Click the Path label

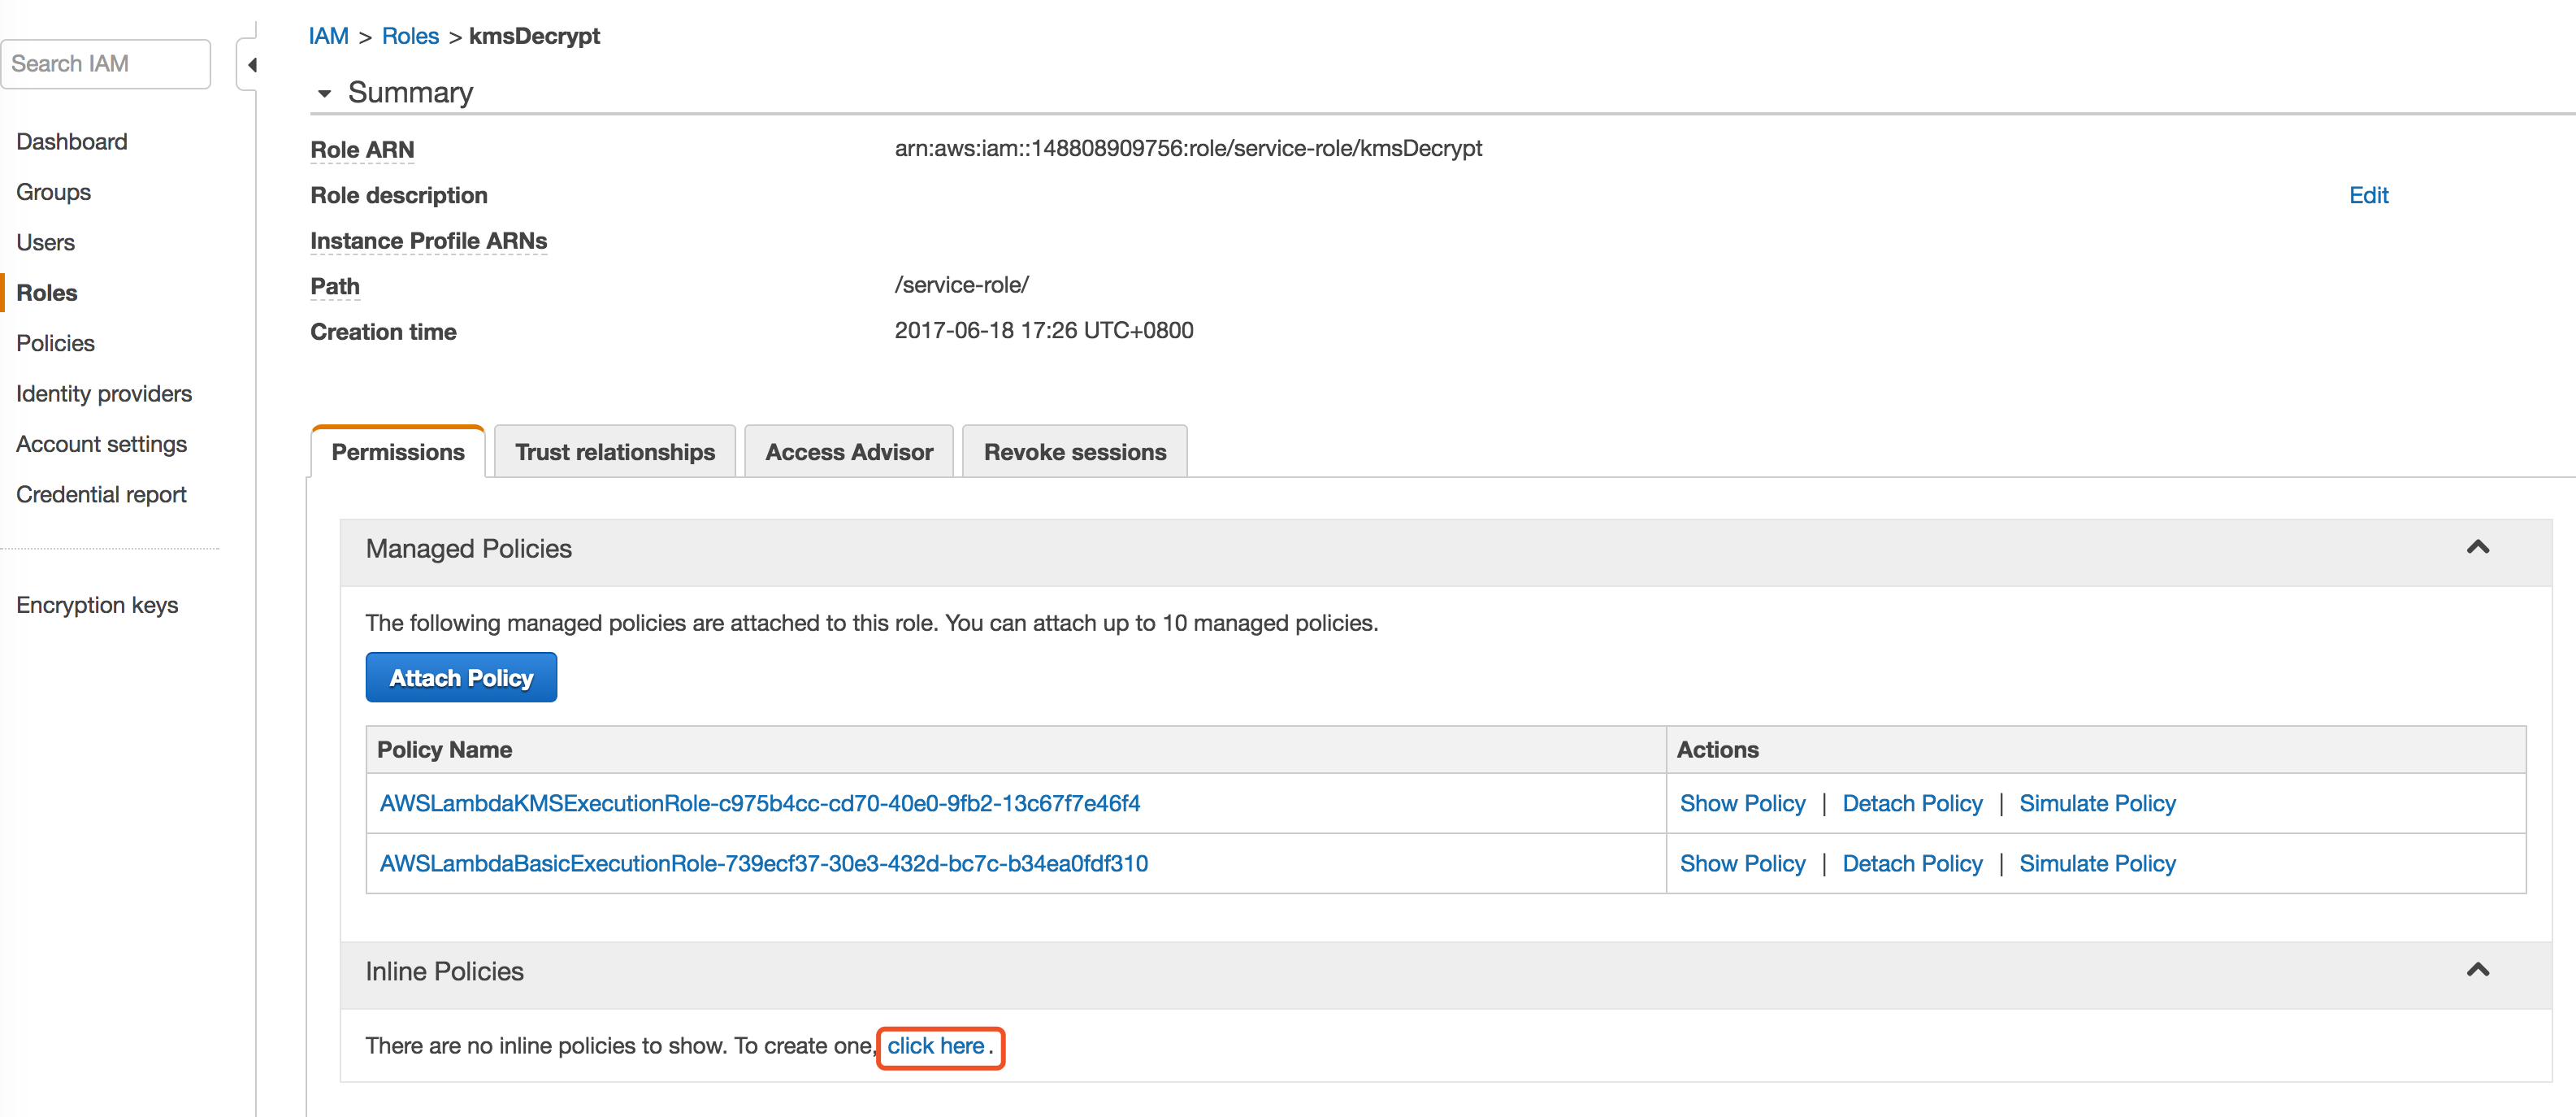(x=335, y=287)
